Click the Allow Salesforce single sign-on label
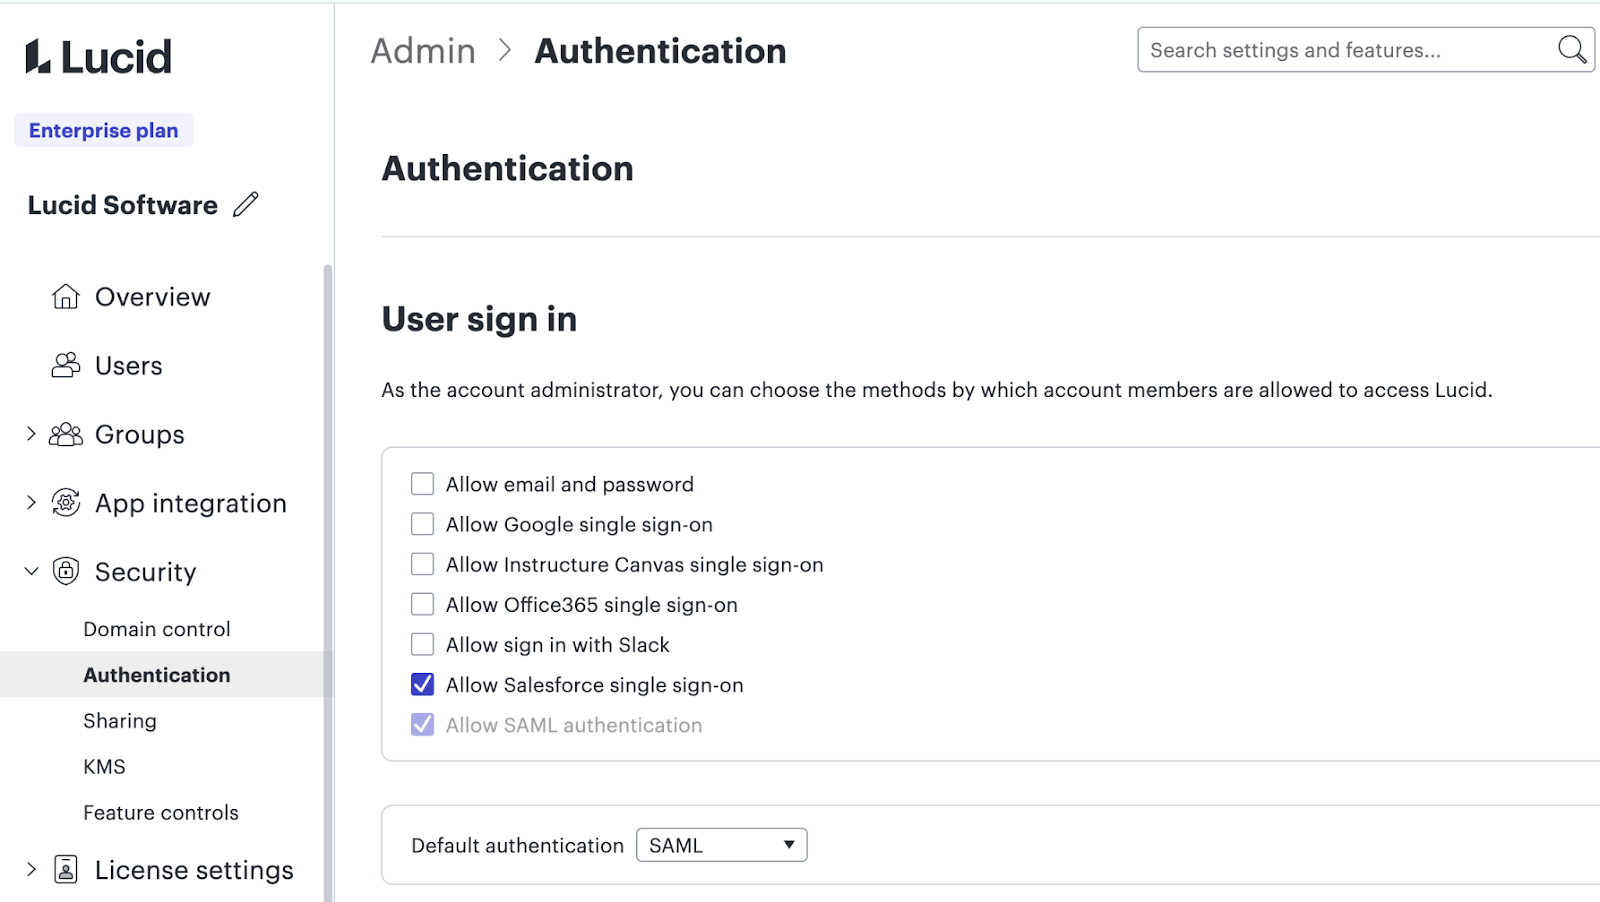The height and width of the screenshot is (902, 1600). [x=595, y=685]
